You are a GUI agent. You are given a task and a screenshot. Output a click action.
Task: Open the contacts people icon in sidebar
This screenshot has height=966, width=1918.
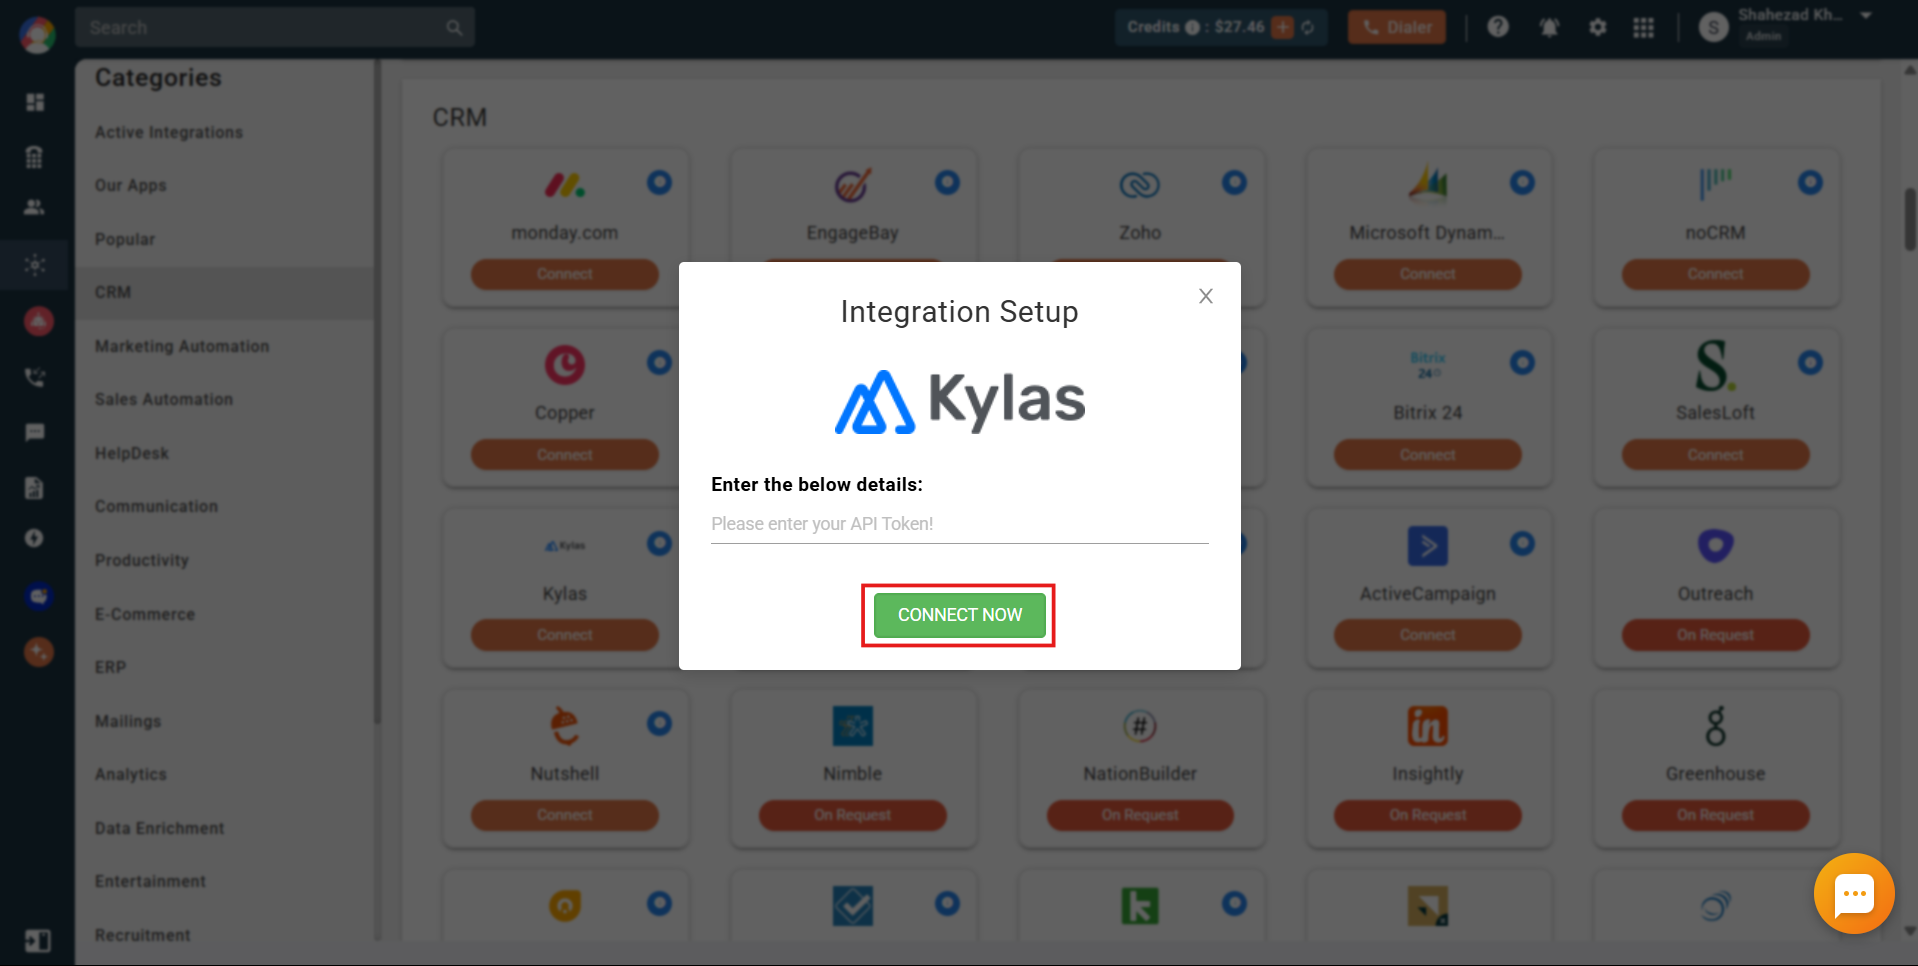(35, 207)
